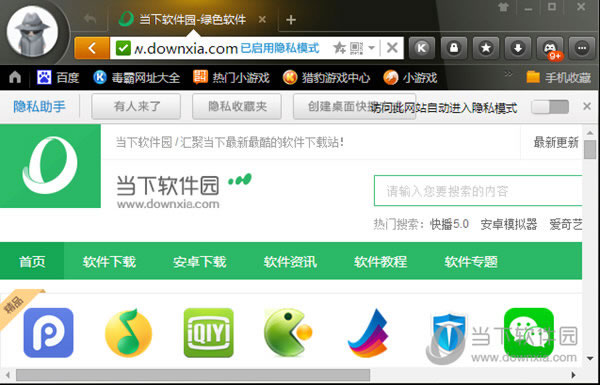Open favorites star toolbar button

(x=486, y=48)
